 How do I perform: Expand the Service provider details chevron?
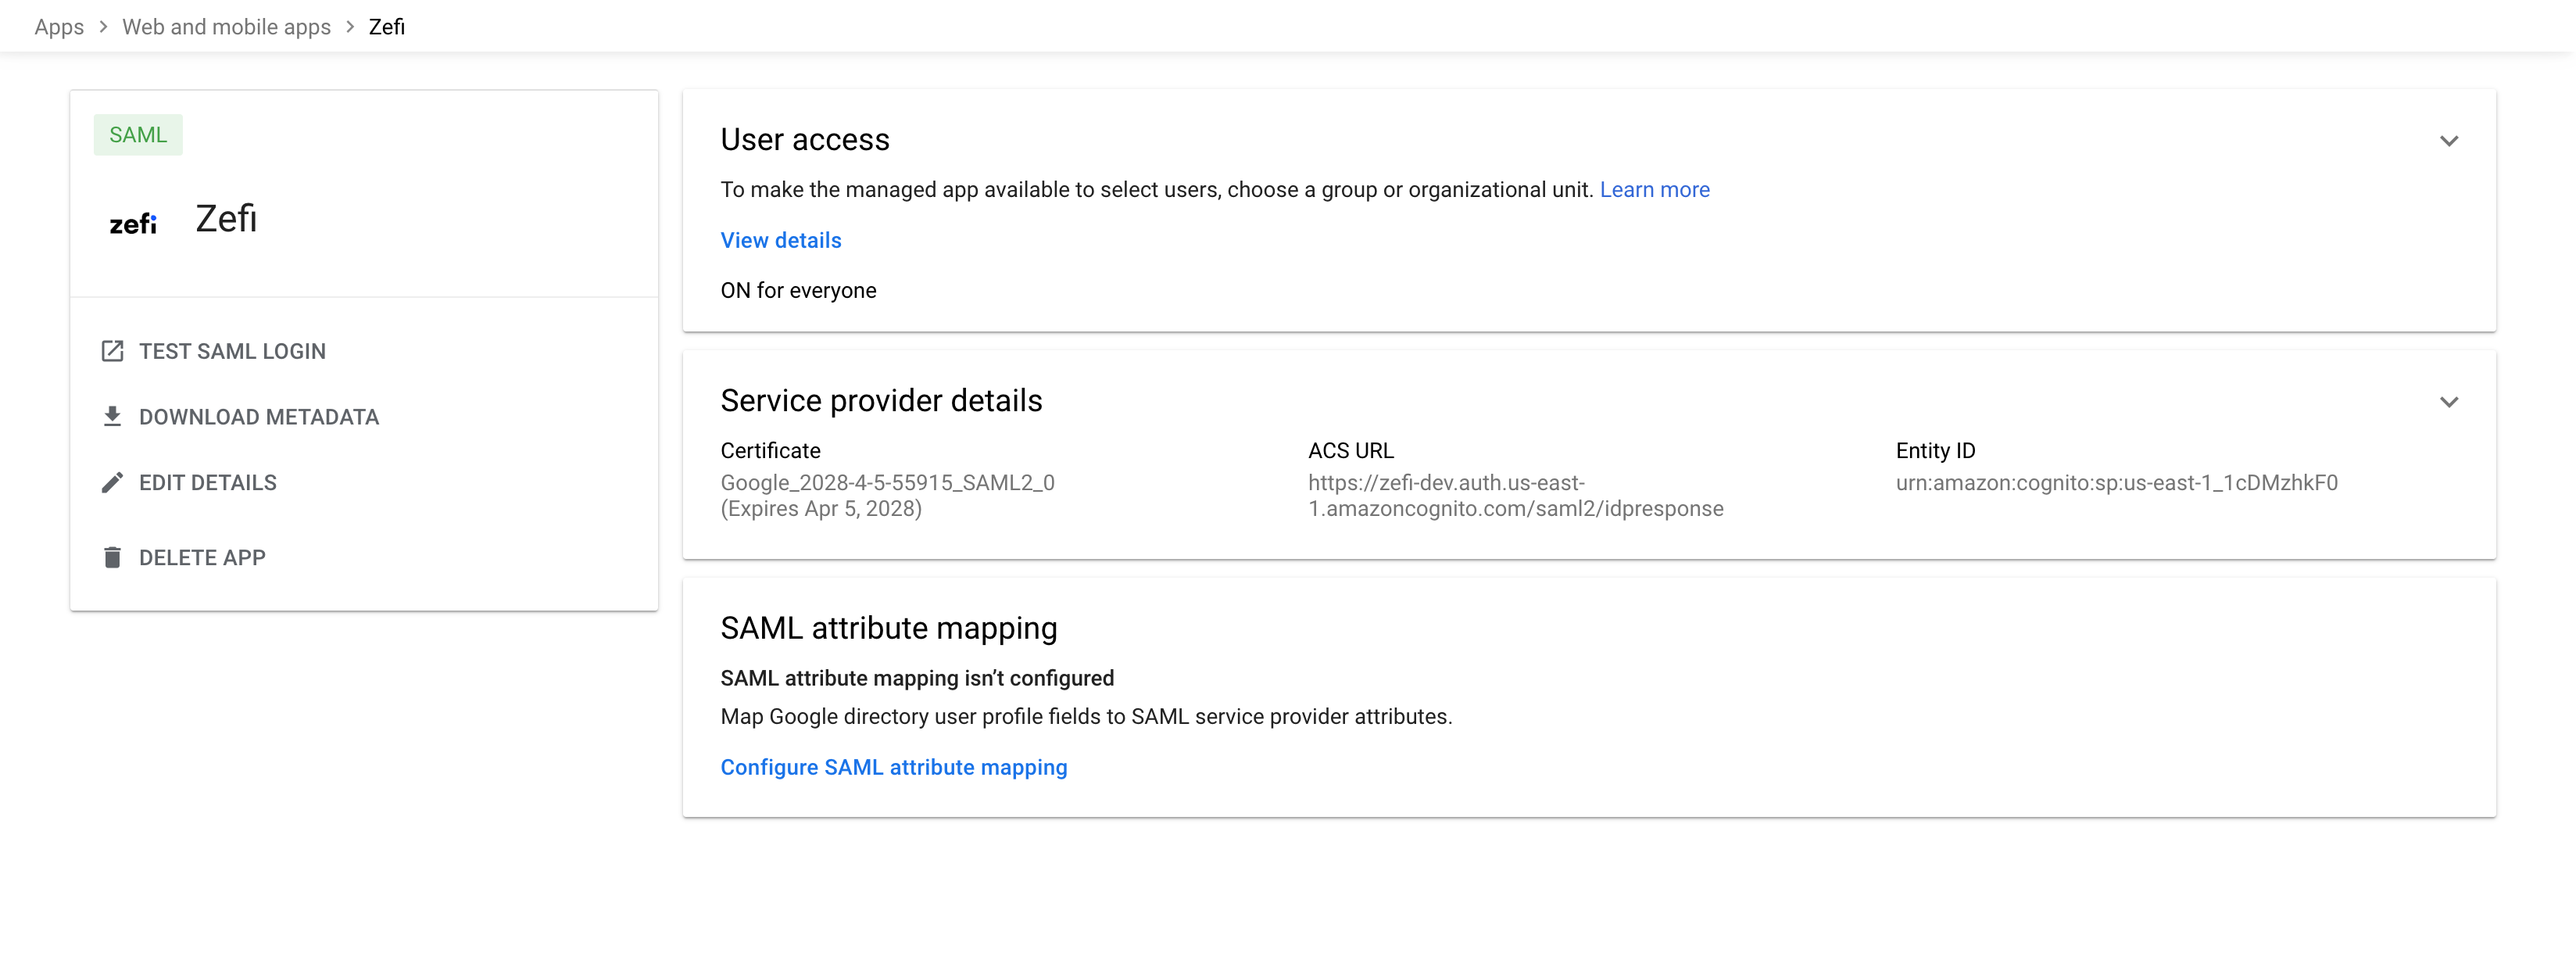[x=2448, y=402]
